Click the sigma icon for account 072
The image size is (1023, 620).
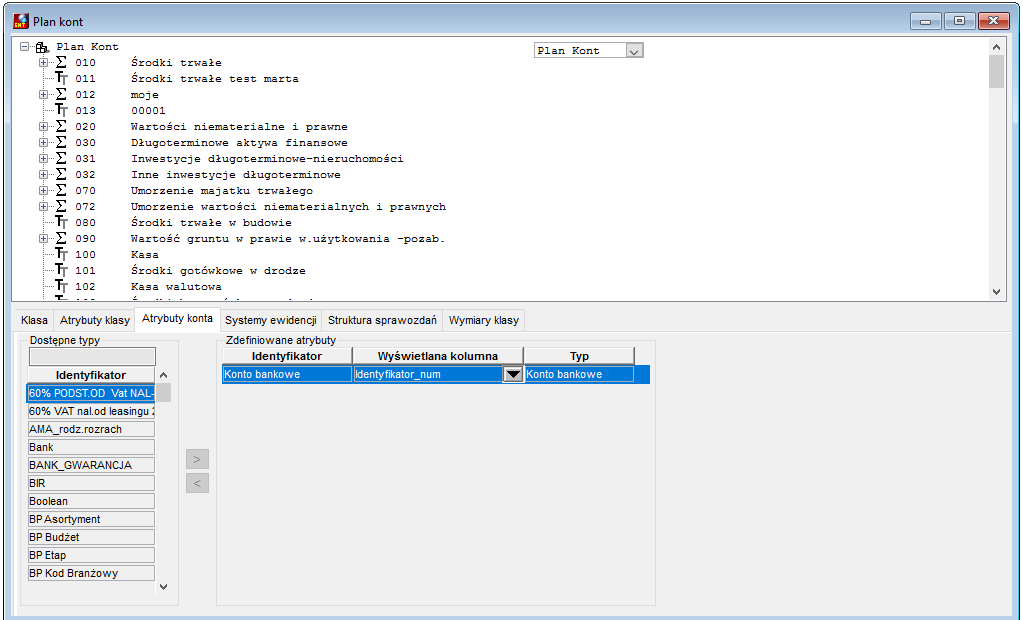61,206
